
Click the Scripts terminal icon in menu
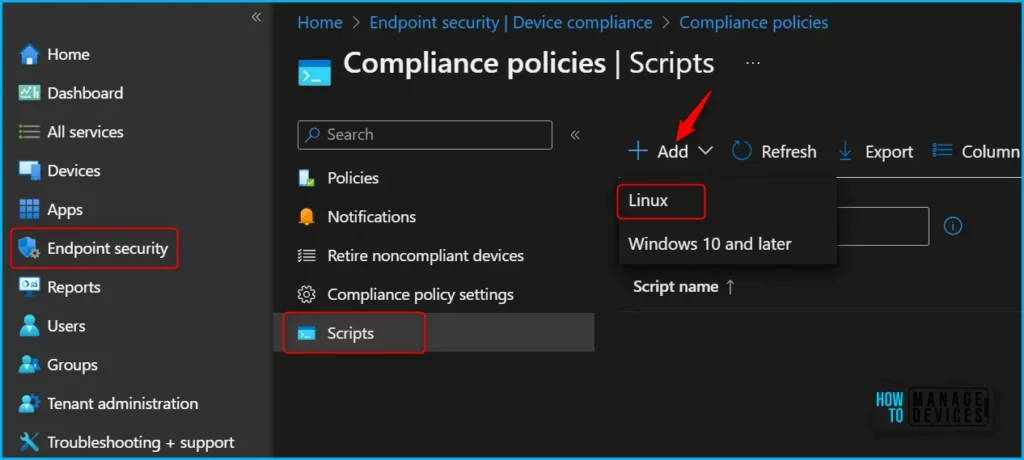click(x=306, y=333)
